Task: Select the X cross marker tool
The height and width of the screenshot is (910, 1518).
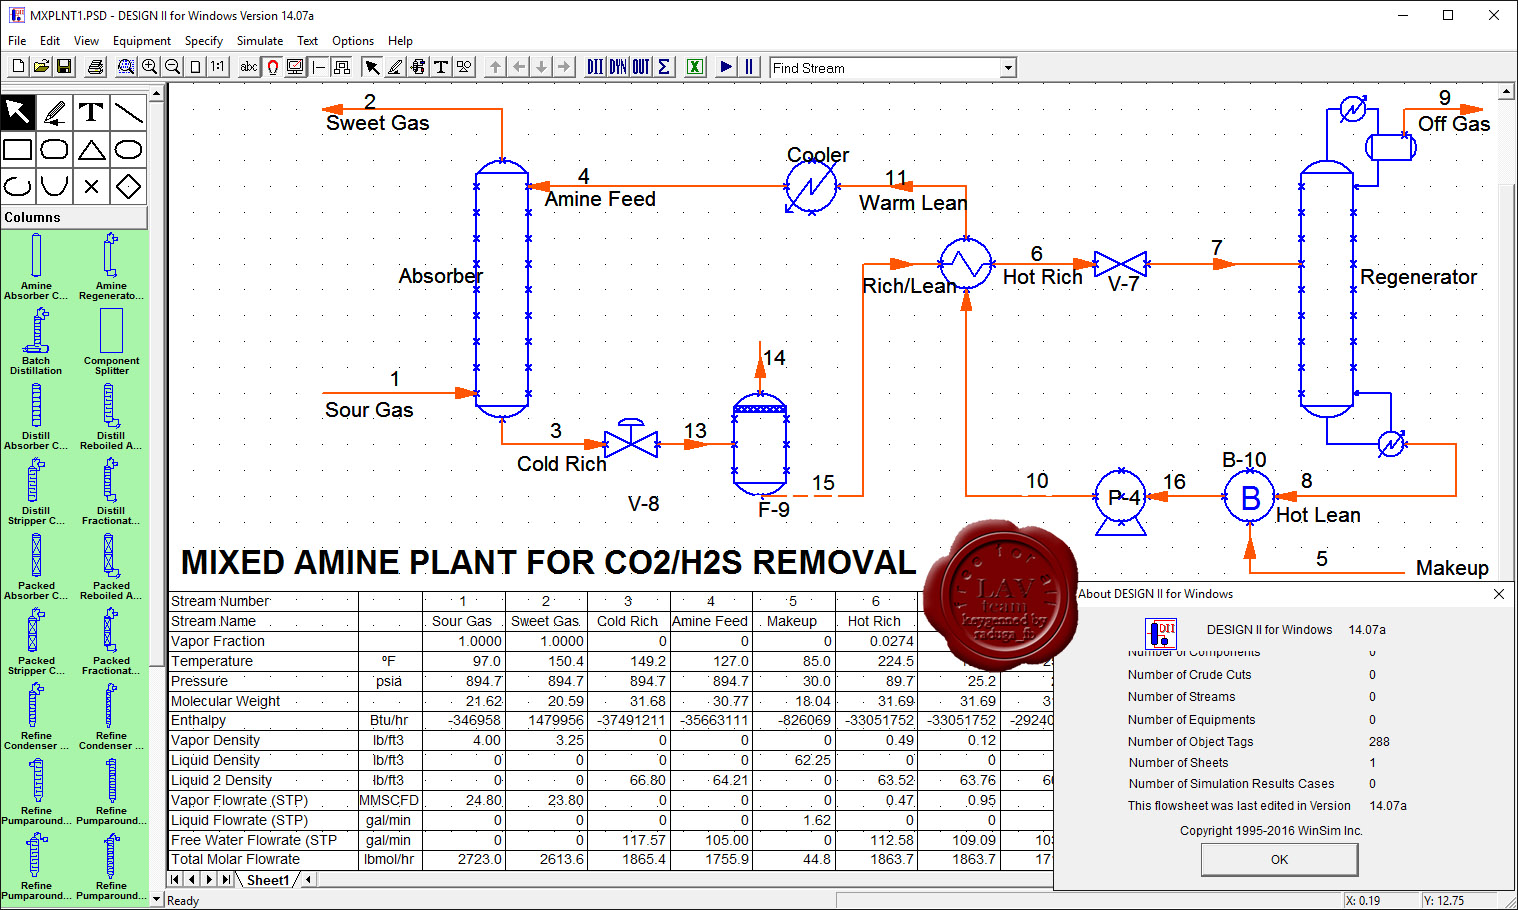Action: click(92, 187)
